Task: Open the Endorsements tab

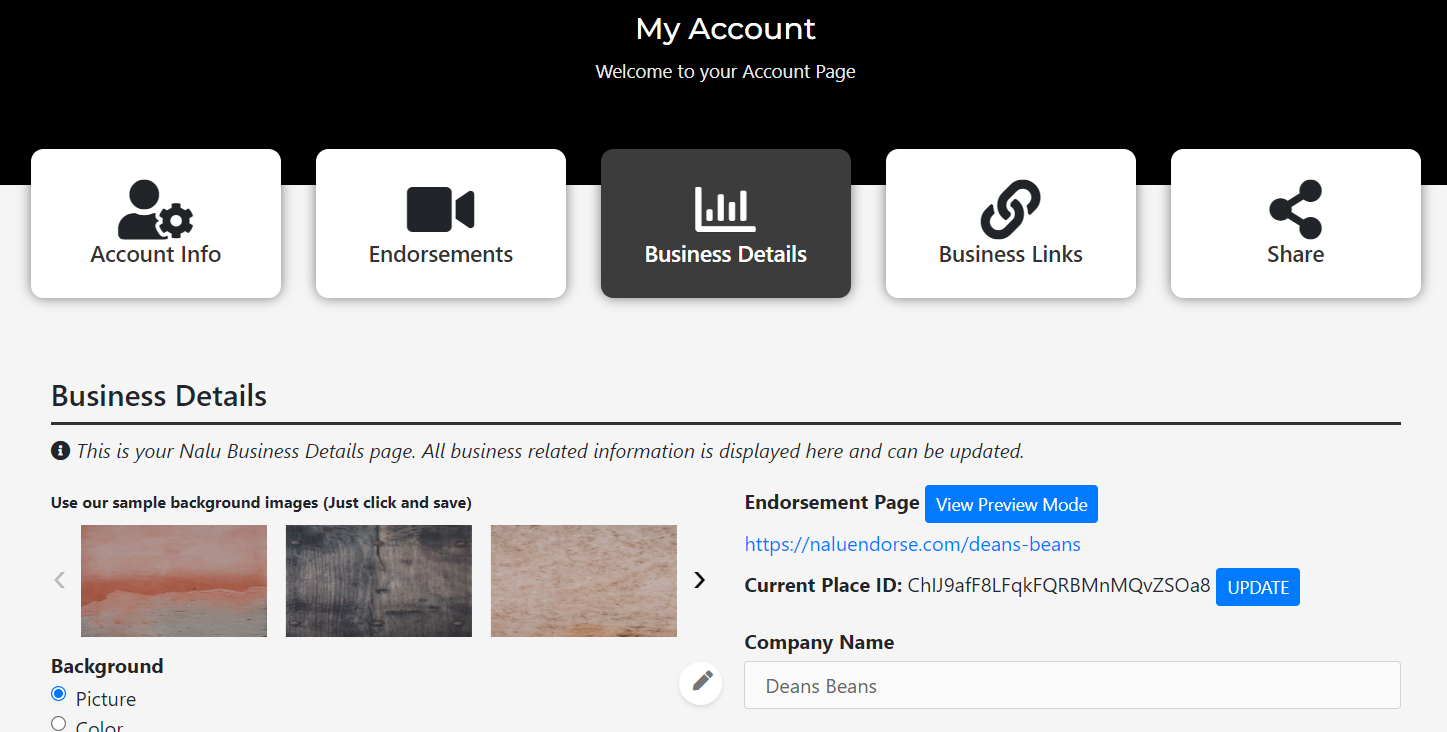Action: (x=440, y=223)
